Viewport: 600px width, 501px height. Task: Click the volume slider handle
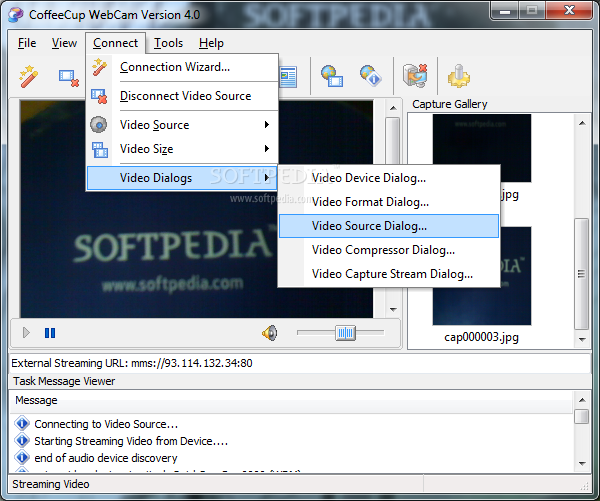pos(345,333)
